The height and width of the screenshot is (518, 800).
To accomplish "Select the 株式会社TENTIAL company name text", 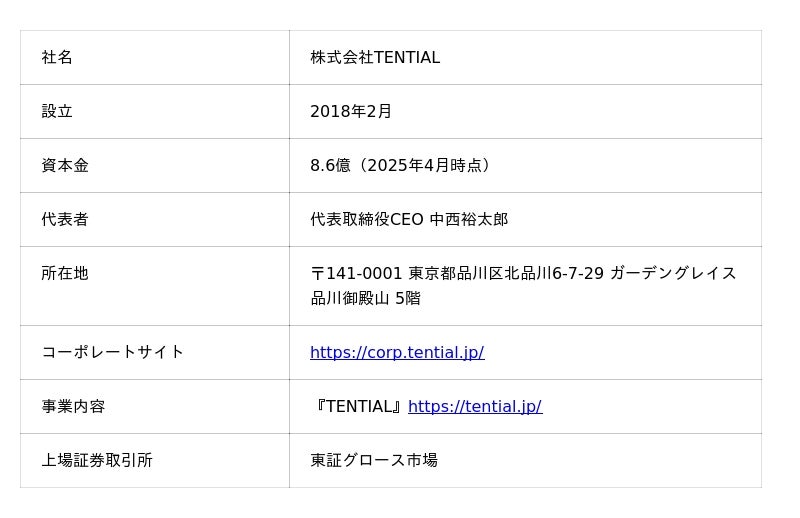I will click(x=375, y=58).
